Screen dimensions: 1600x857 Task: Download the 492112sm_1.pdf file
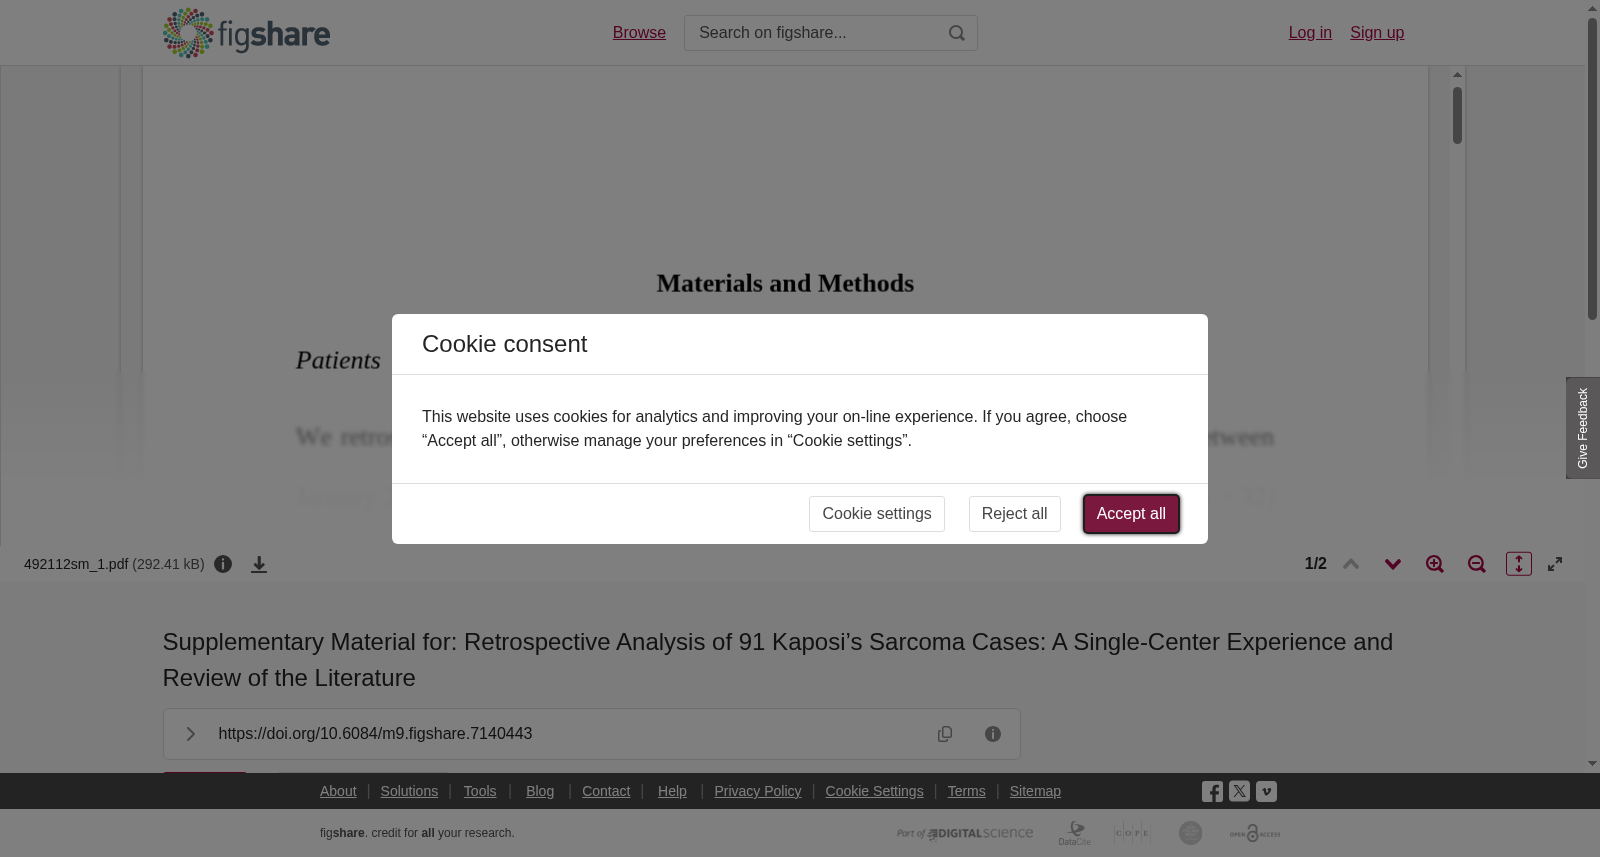[x=259, y=565]
